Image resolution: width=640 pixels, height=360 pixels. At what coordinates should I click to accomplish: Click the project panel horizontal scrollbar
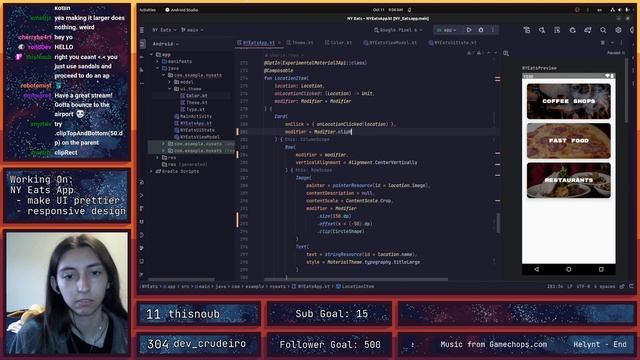click(181, 280)
